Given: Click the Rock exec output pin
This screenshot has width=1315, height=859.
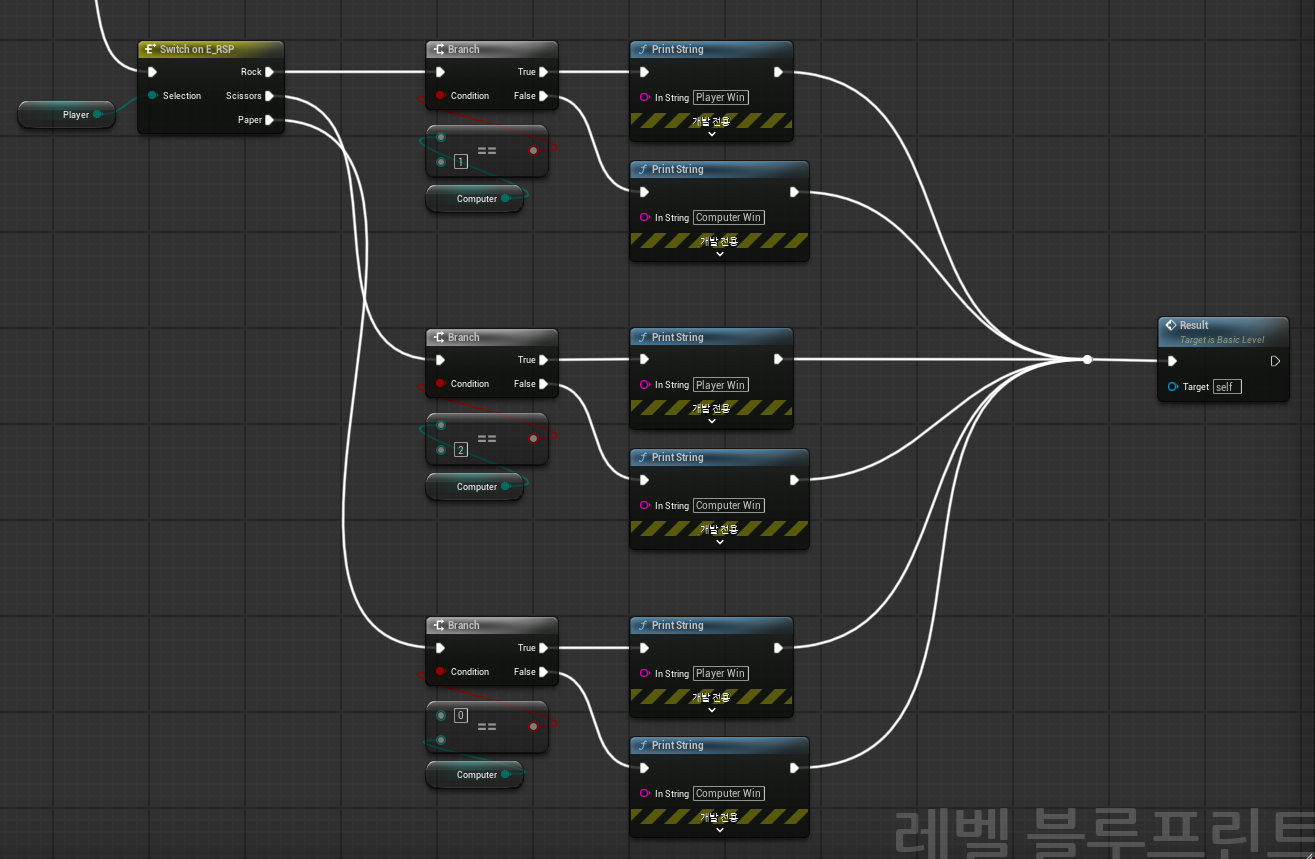Looking at the screenshot, I should tap(270, 72).
